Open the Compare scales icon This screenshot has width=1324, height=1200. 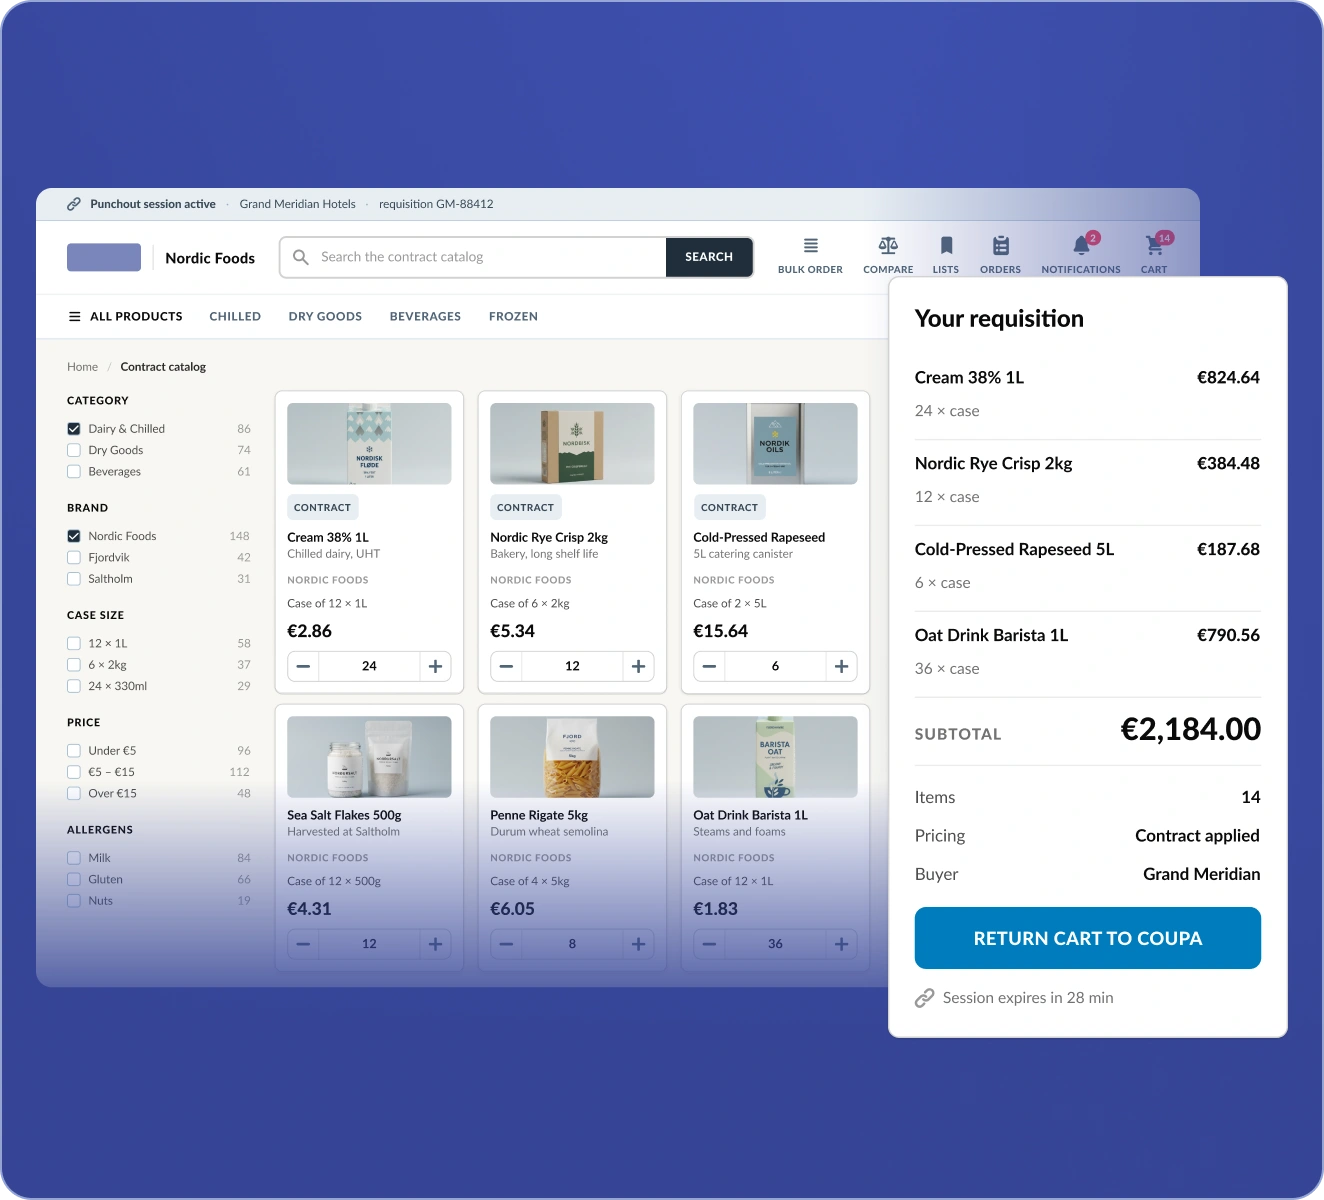click(888, 246)
